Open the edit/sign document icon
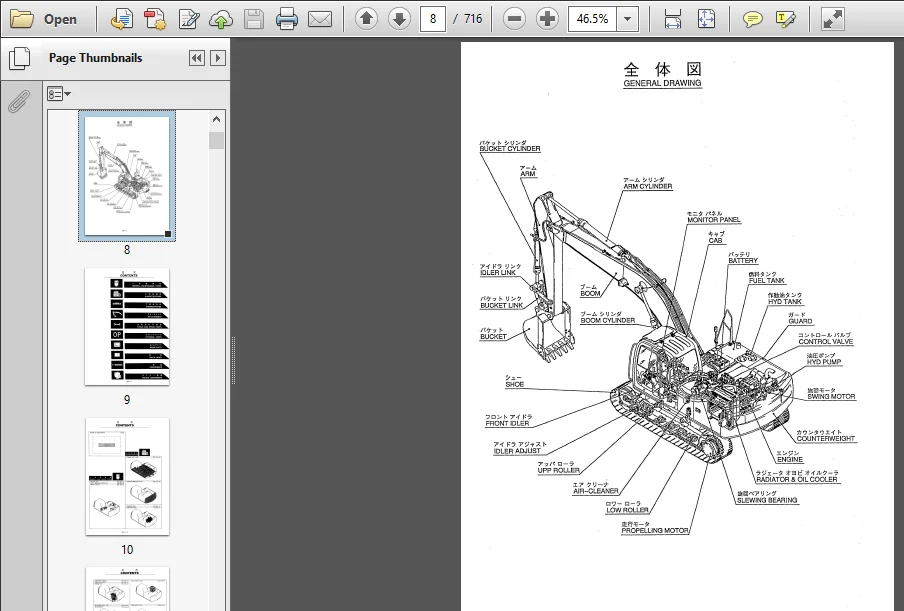The width and height of the screenshot is (904, 611). tap(189, 19)
